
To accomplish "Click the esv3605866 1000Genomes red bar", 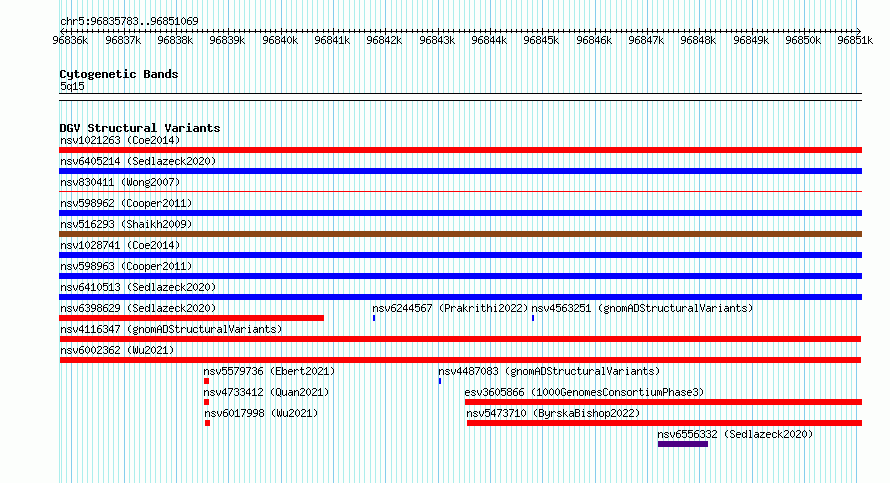I will pos(664,402).
